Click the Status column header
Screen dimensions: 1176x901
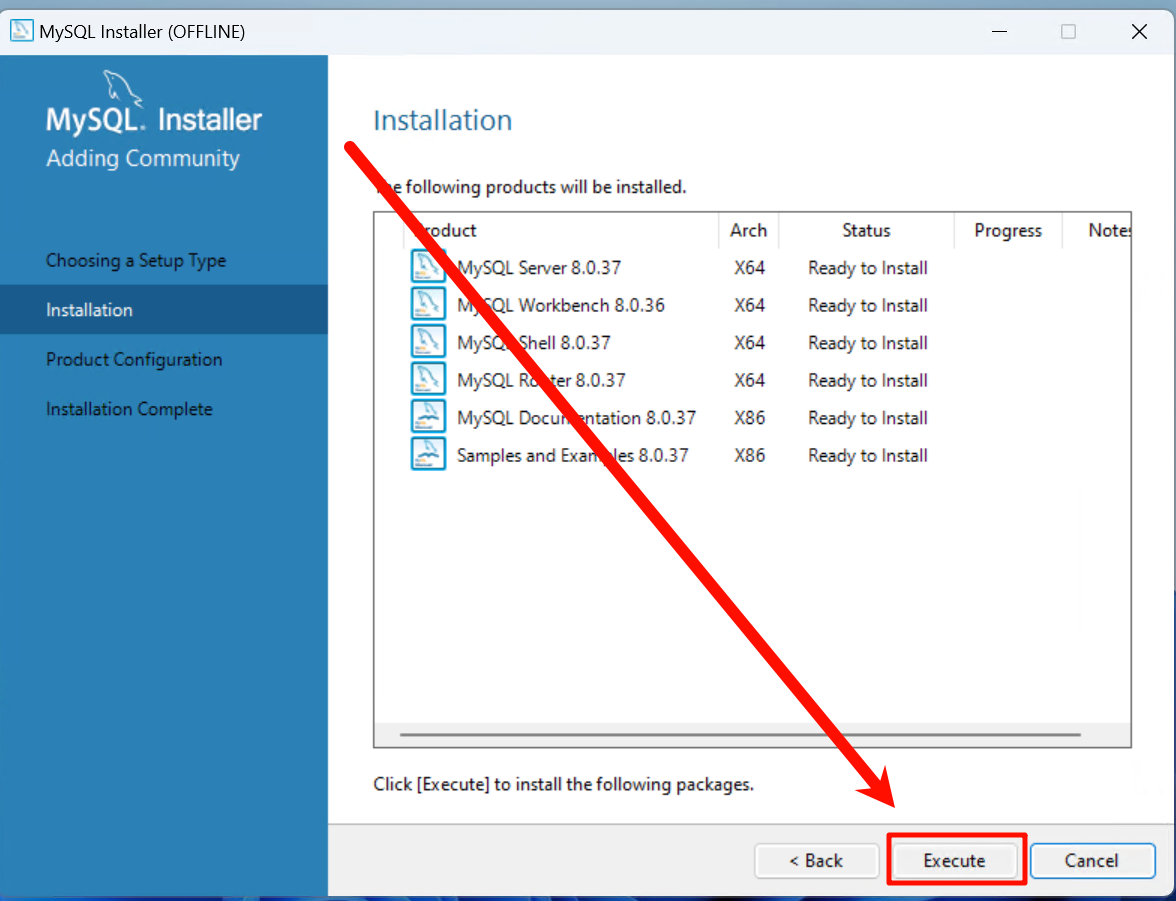pos(866,230)
